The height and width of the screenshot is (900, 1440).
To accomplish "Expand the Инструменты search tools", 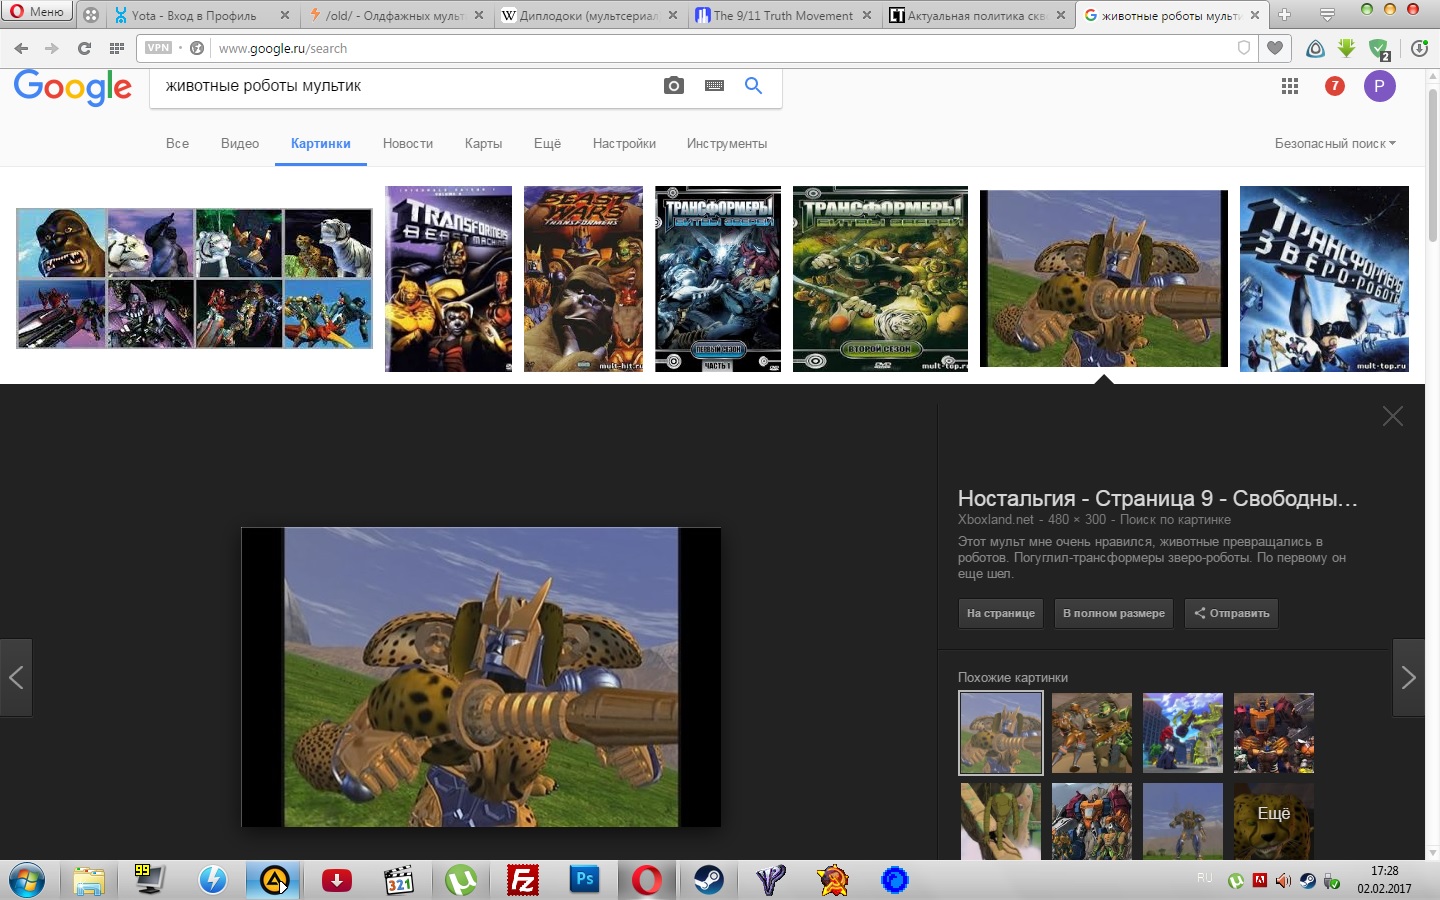I will [727, 143].
